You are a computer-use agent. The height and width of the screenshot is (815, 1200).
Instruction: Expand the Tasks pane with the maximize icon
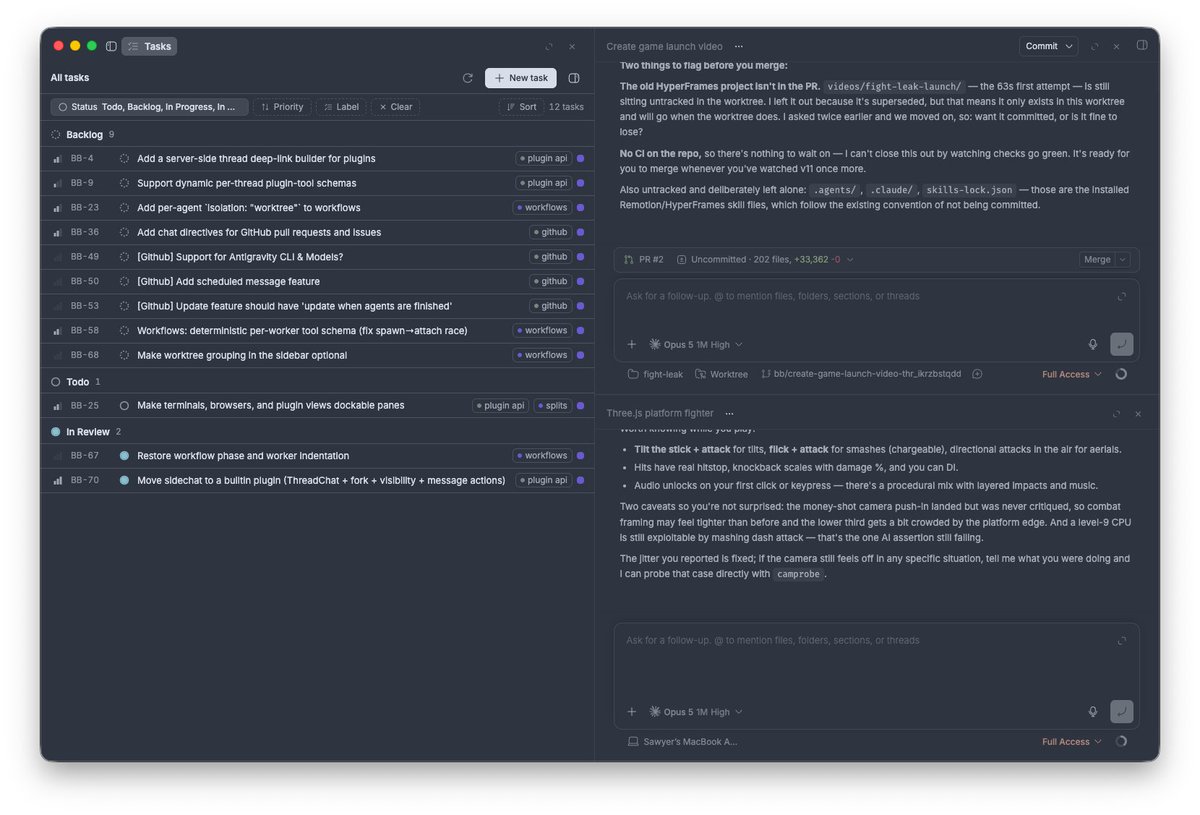tap(549, 46)
